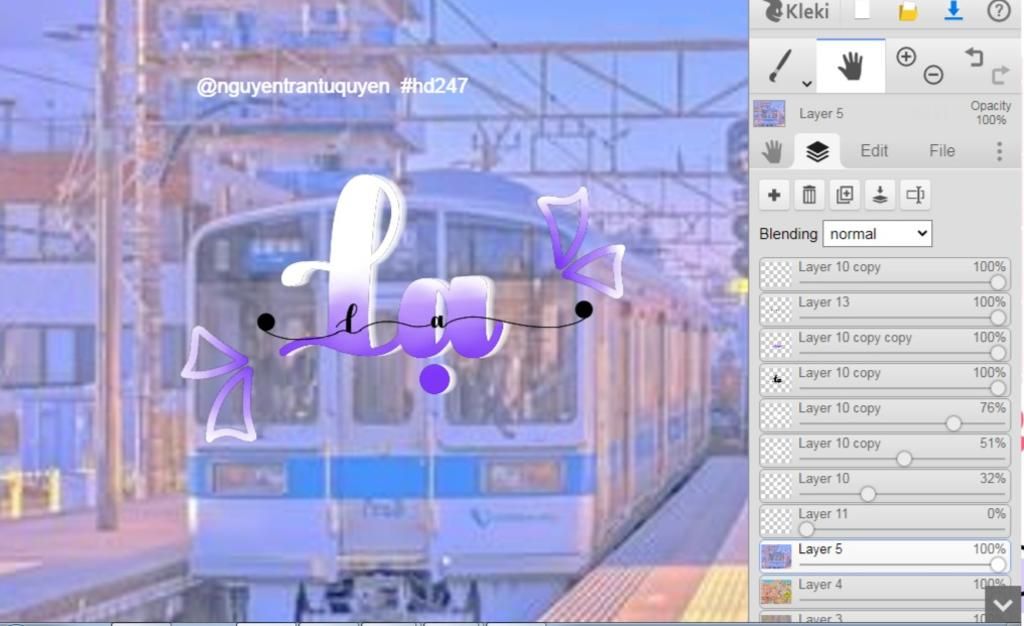The image size is (1024, 626).
Task: Add a new layer
Action: coord(774,195)
